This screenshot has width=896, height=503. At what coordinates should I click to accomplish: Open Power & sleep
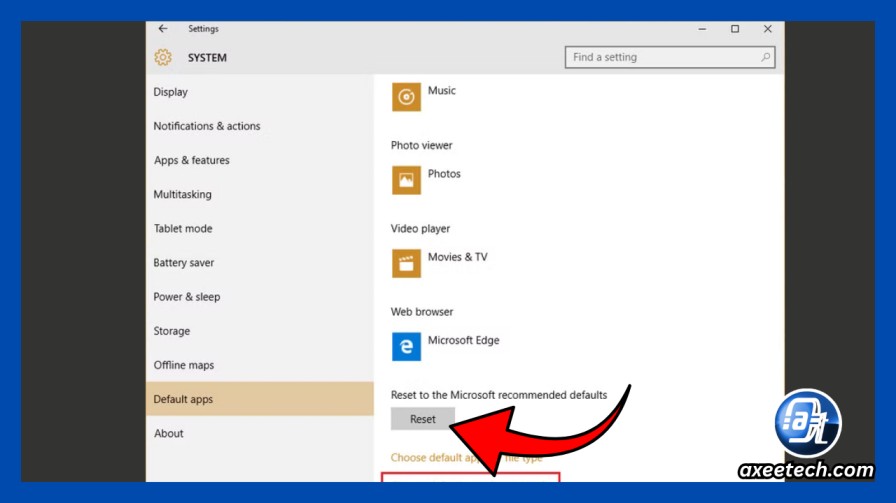click(186, 297)
